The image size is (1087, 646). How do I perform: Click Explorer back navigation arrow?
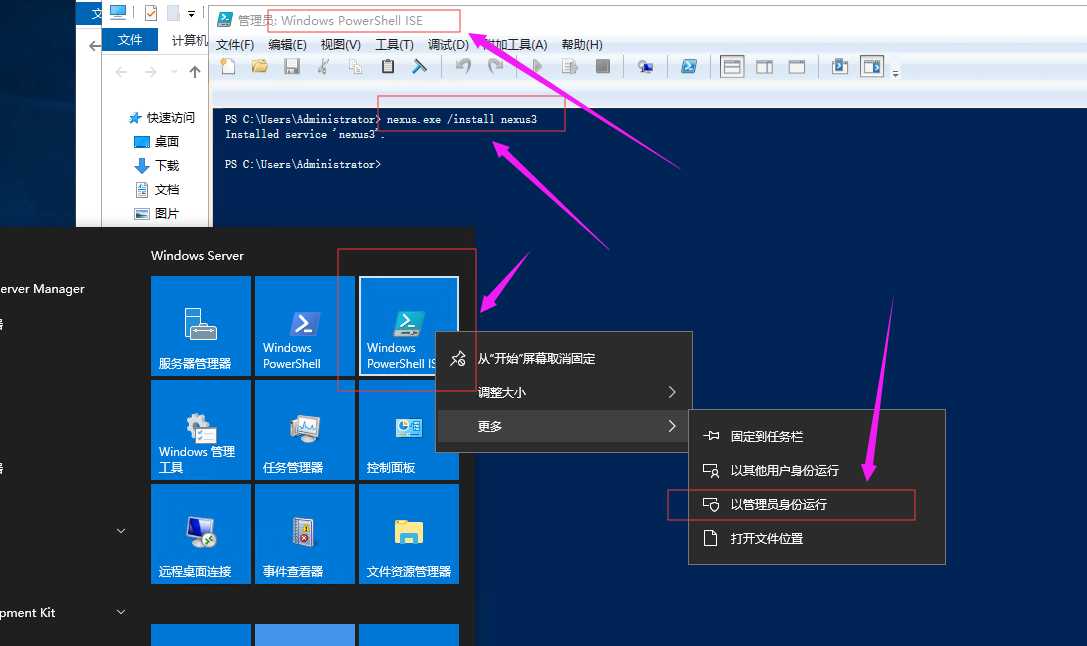click(121, 72)
